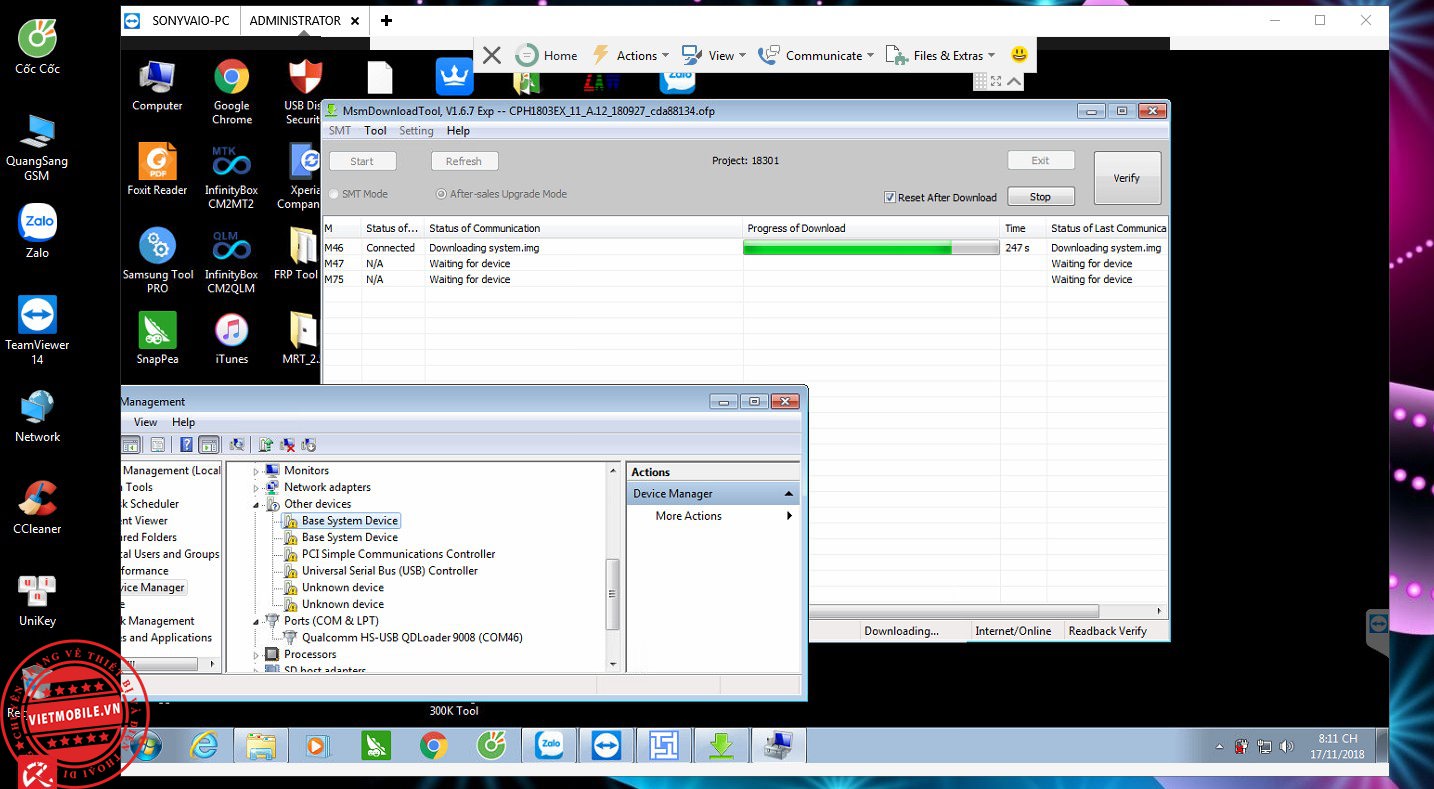The width and height of the screenshot is (1434, 789).
Task: Open Samsung Tool PRO shortcut
Action: click(x=158, y=261)
